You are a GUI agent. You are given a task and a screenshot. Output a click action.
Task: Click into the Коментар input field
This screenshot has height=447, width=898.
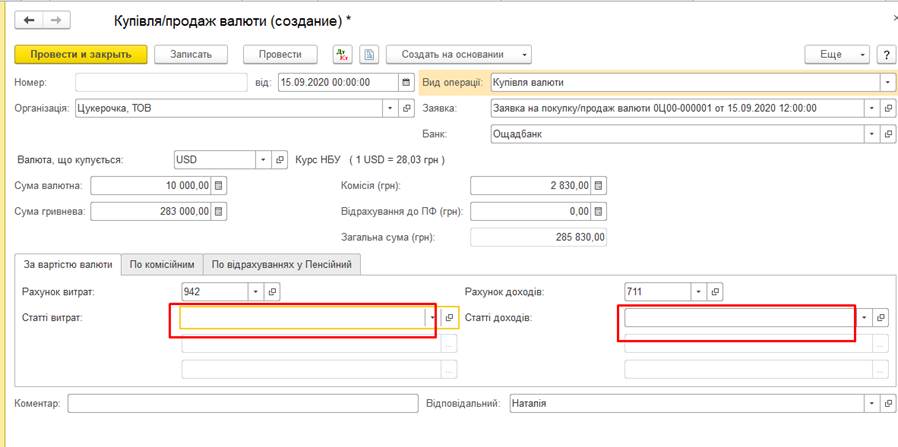coord(242,403)
